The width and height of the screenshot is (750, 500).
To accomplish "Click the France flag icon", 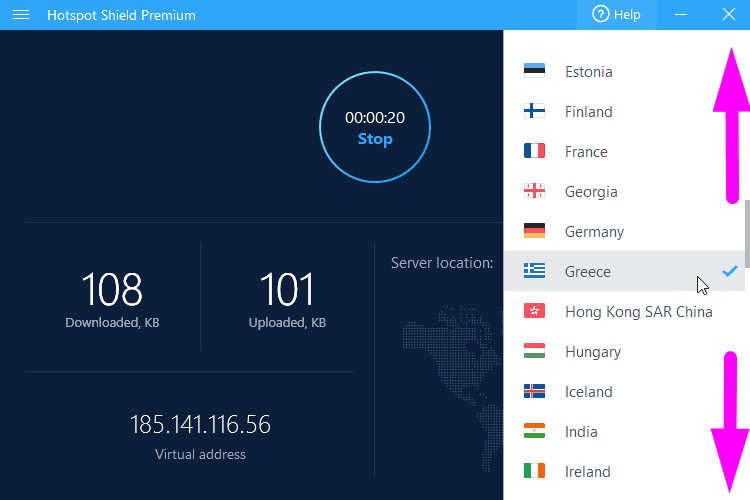I will (x=534, y=151).
